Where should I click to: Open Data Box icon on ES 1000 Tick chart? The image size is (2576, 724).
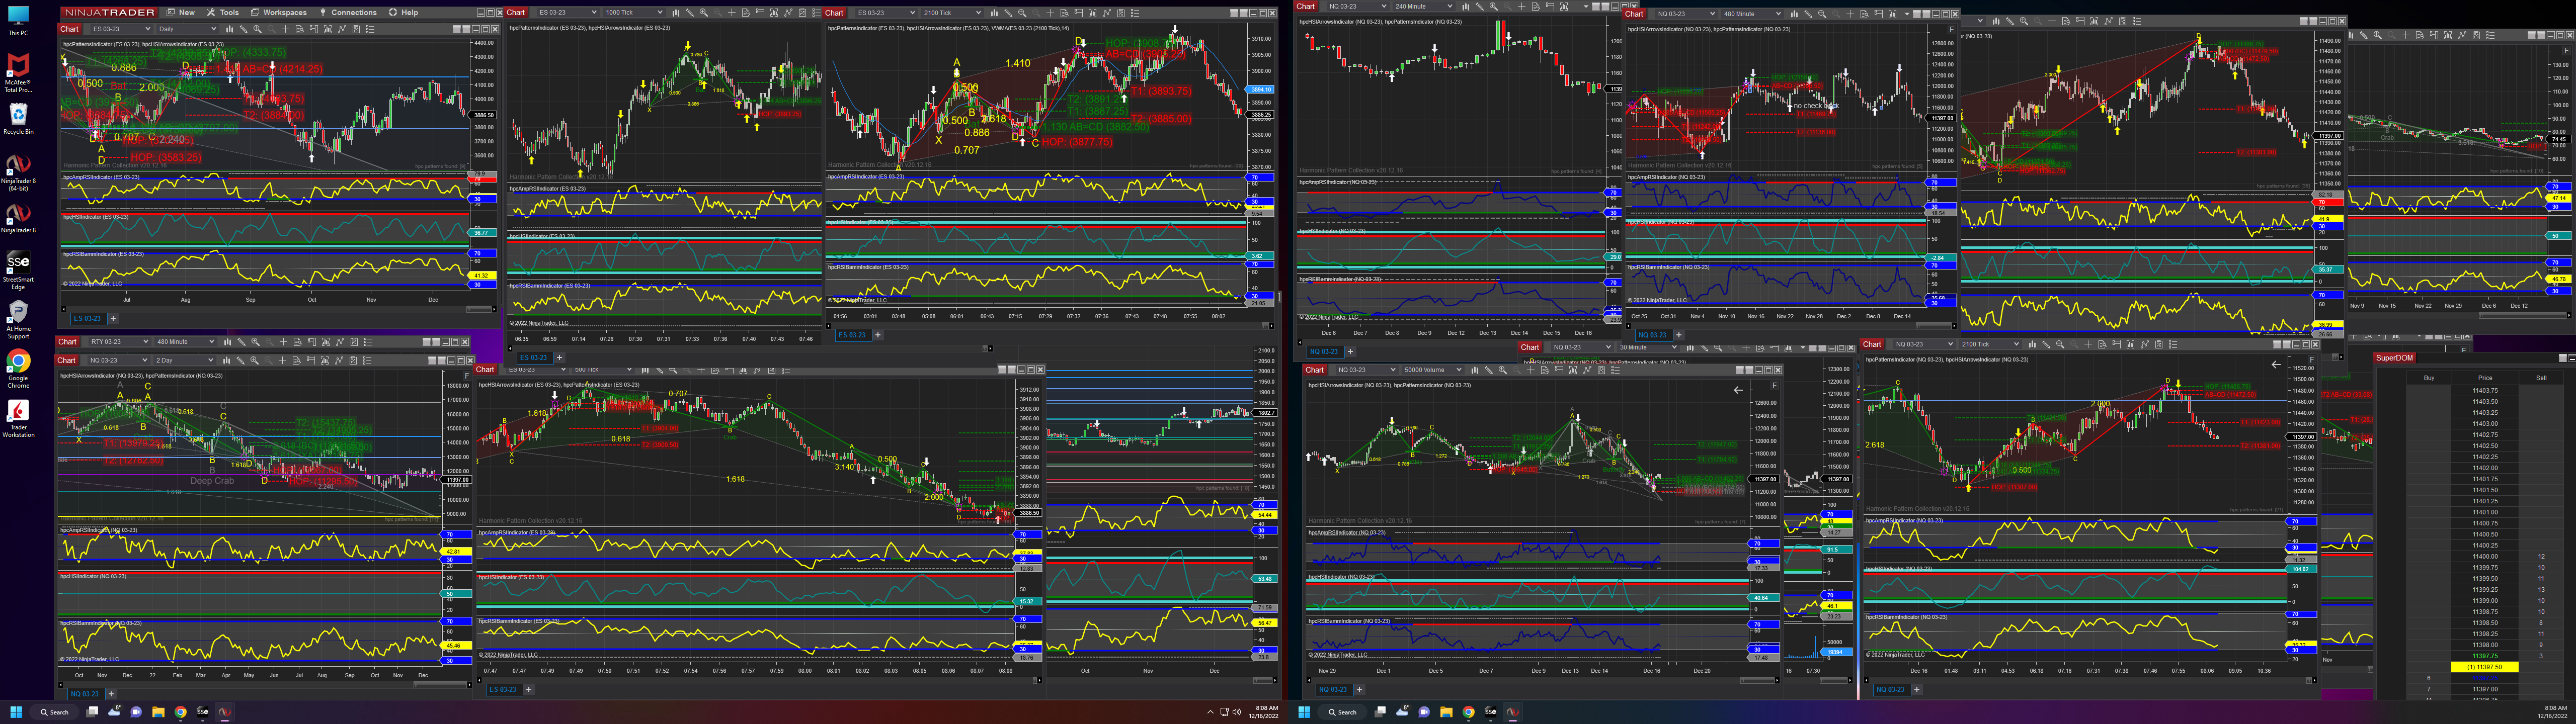coord(746,13)
